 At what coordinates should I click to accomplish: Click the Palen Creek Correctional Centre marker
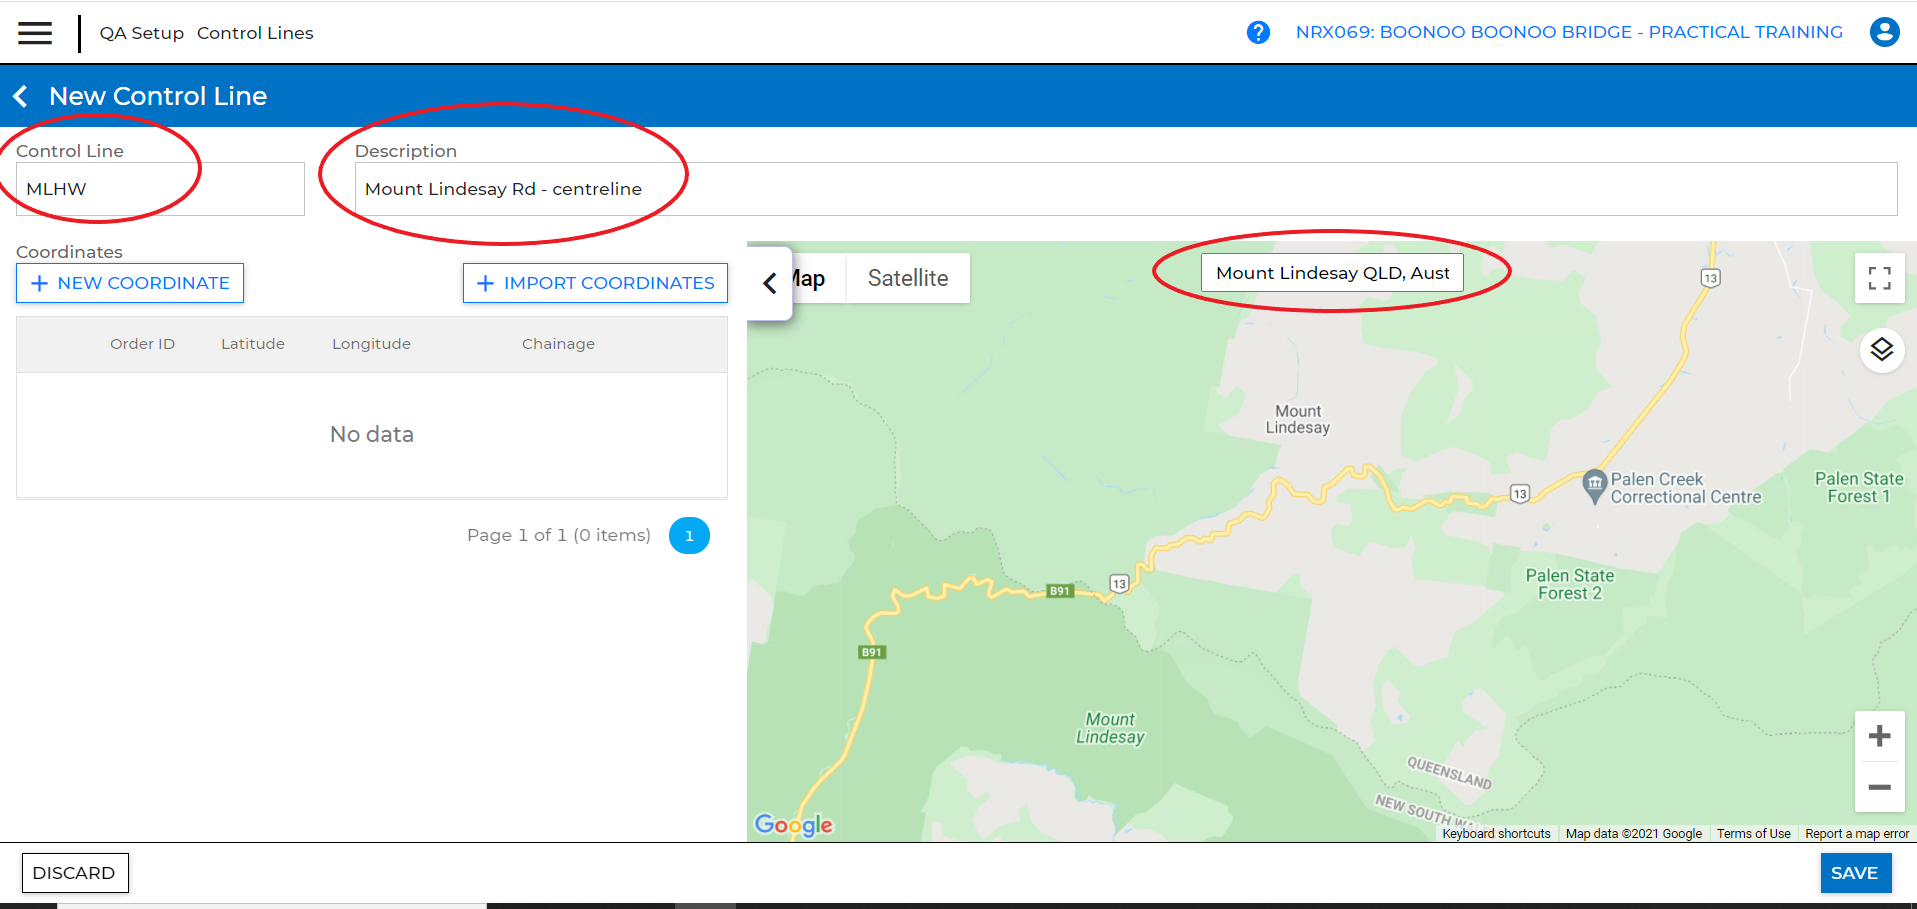[1594, 485]
